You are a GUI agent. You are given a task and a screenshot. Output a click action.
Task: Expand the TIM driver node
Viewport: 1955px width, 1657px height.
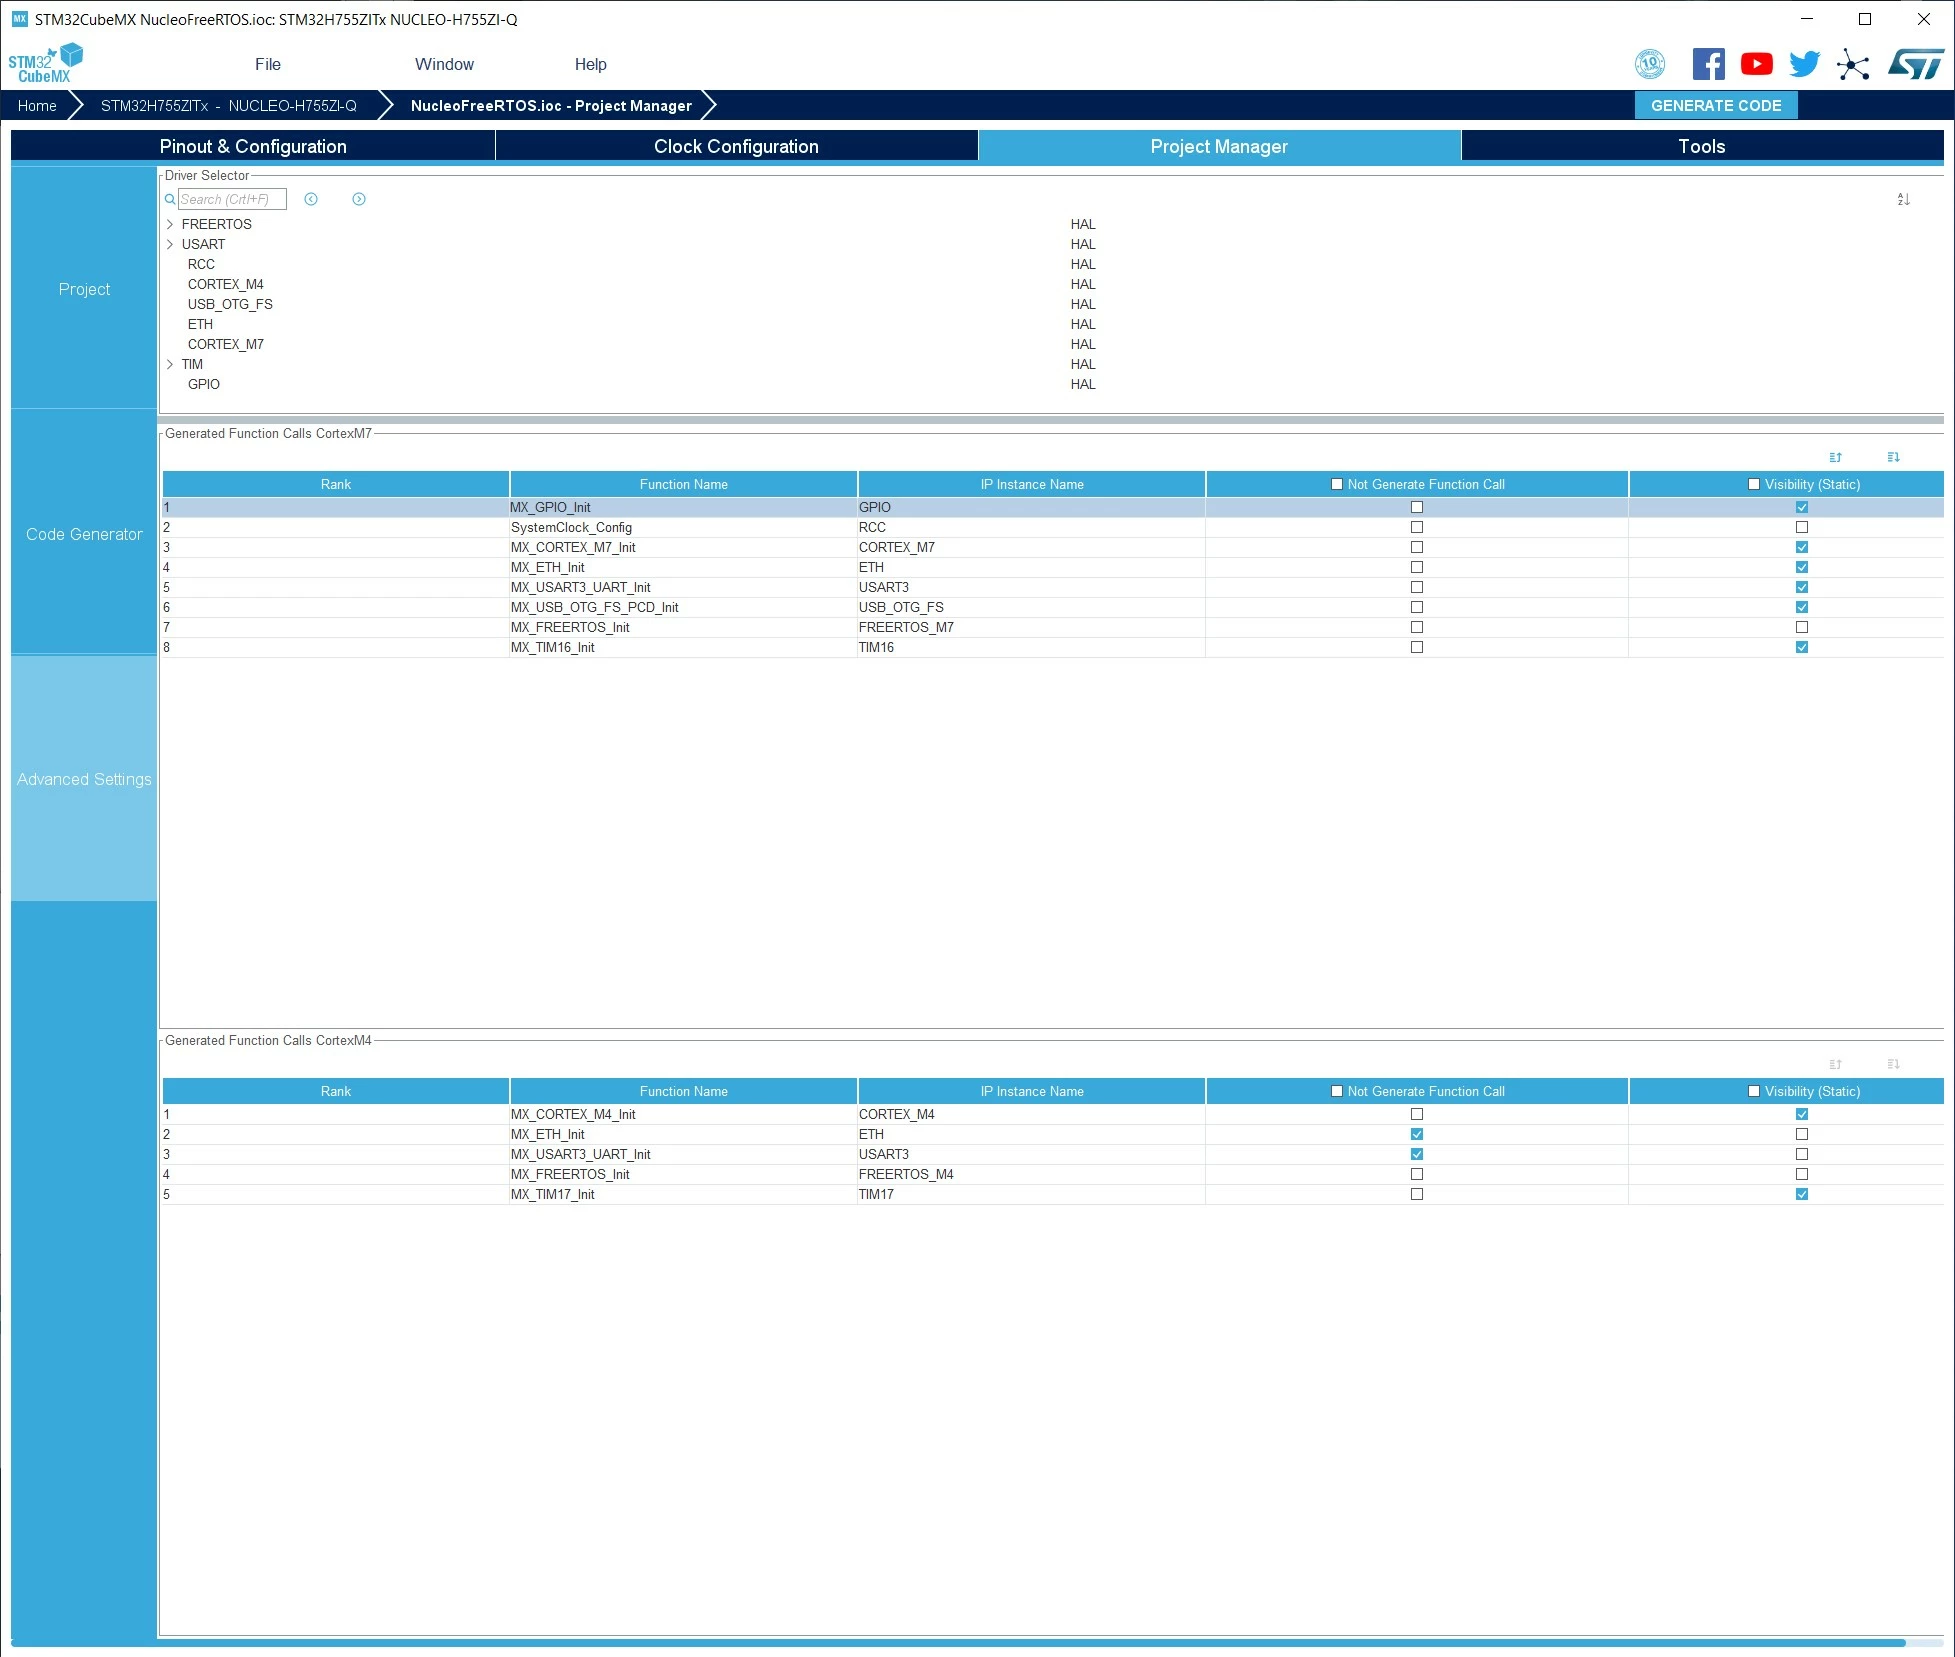click(170, 364)
